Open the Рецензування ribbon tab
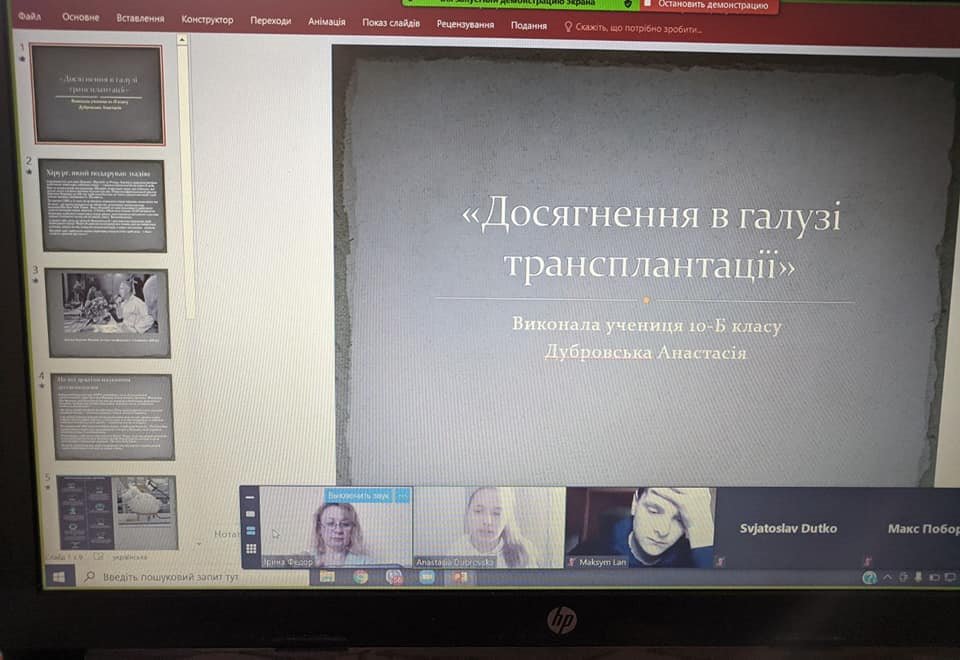Viewport: 960px width, 660px height. point(465,24)
